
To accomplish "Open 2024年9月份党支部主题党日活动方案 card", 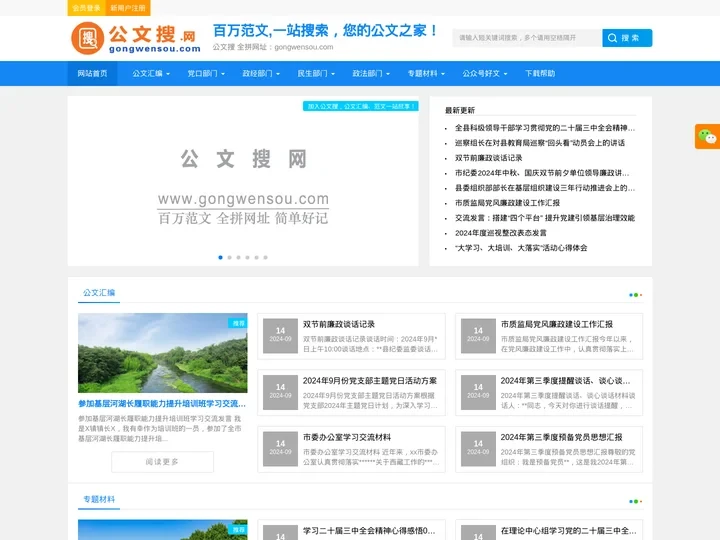I will pyautogui.click(x=370, y=381).
